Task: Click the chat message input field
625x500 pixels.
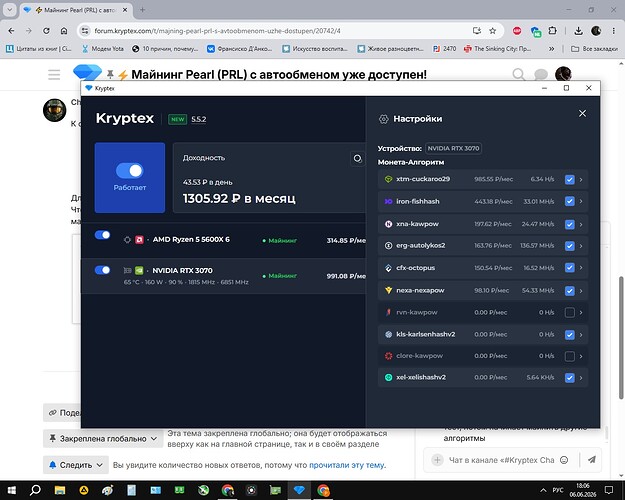Action: [x=501, y=460]
